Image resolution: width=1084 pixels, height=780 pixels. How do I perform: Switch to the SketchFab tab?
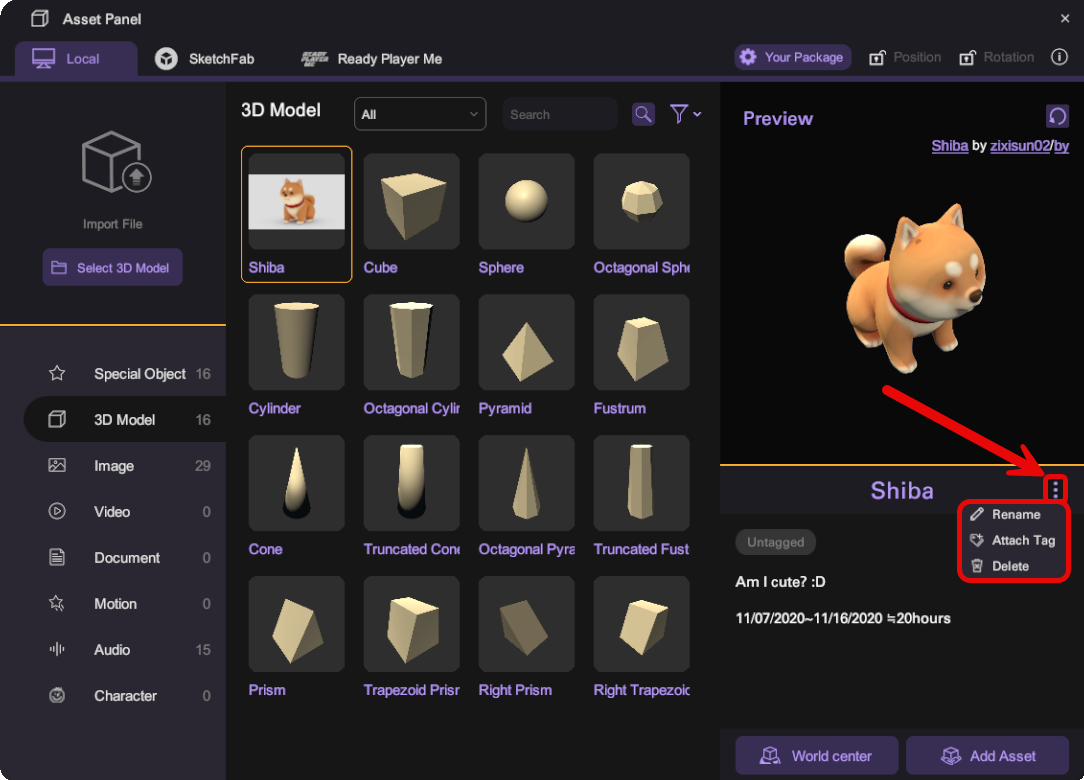(205, 59)
